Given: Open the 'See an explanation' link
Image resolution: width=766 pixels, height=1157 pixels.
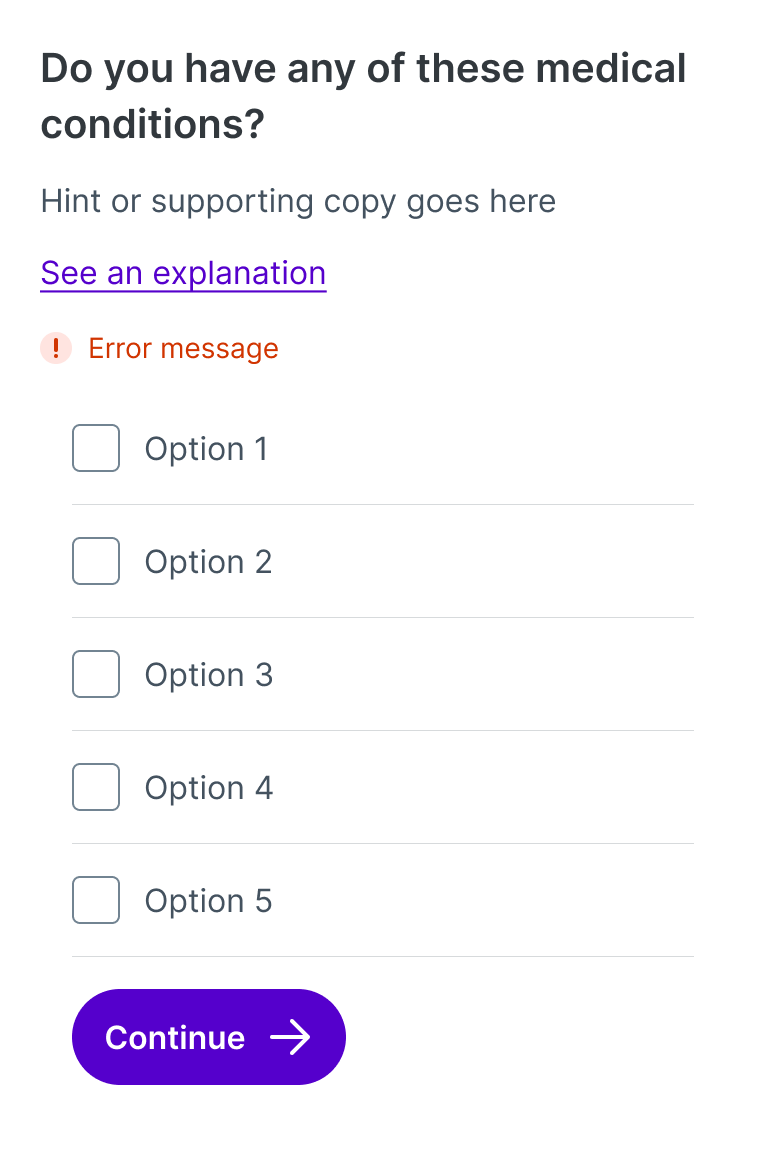Looking at the screenshot, I should tap(183, 272).
